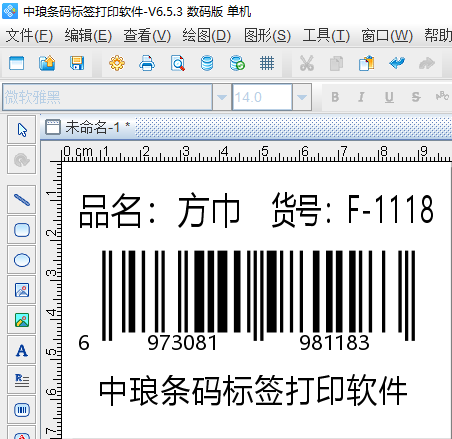Select the Barcode drawing tool
Viewport: 452px width, 439px height.
point(22,410)
